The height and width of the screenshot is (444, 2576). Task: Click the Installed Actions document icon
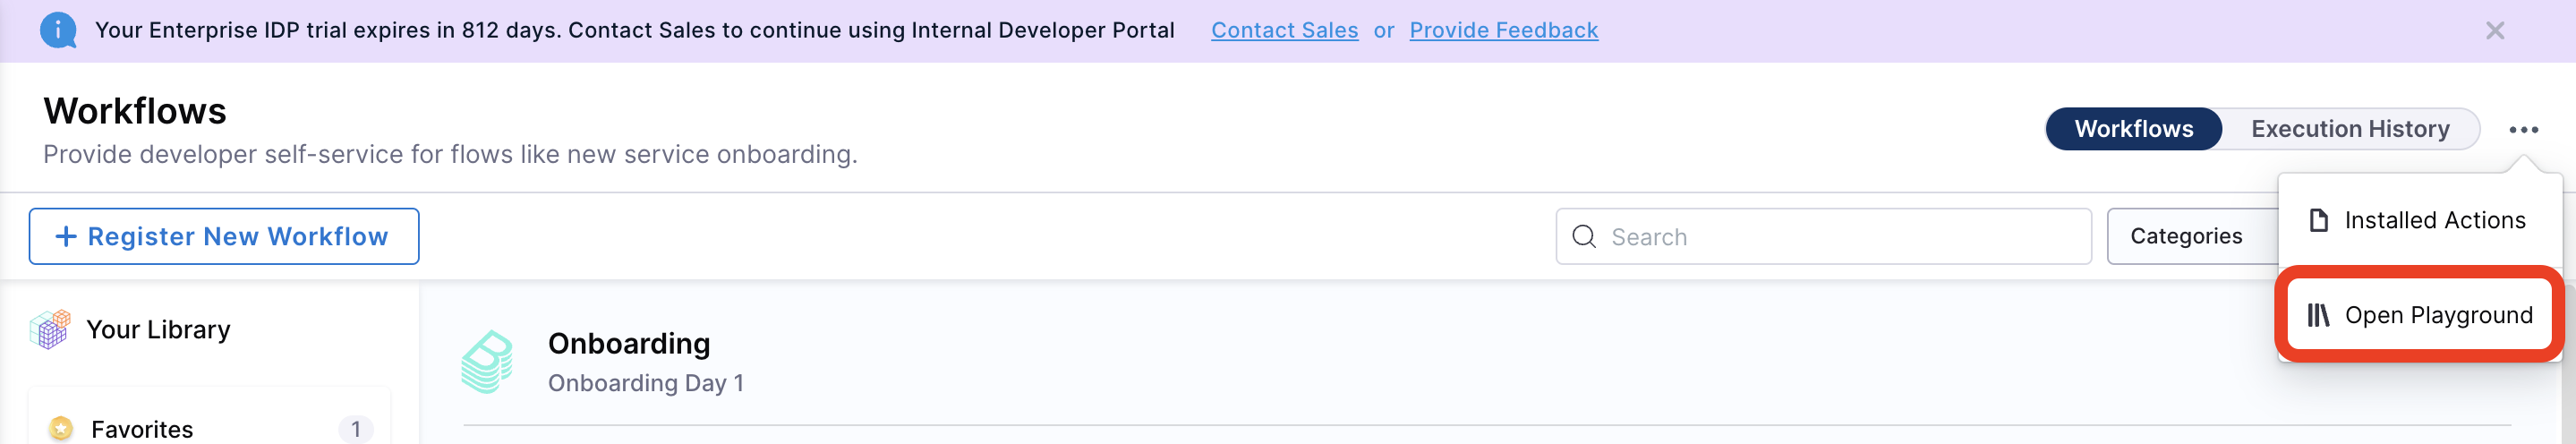pyautogui.click(x=2318, y=220)
